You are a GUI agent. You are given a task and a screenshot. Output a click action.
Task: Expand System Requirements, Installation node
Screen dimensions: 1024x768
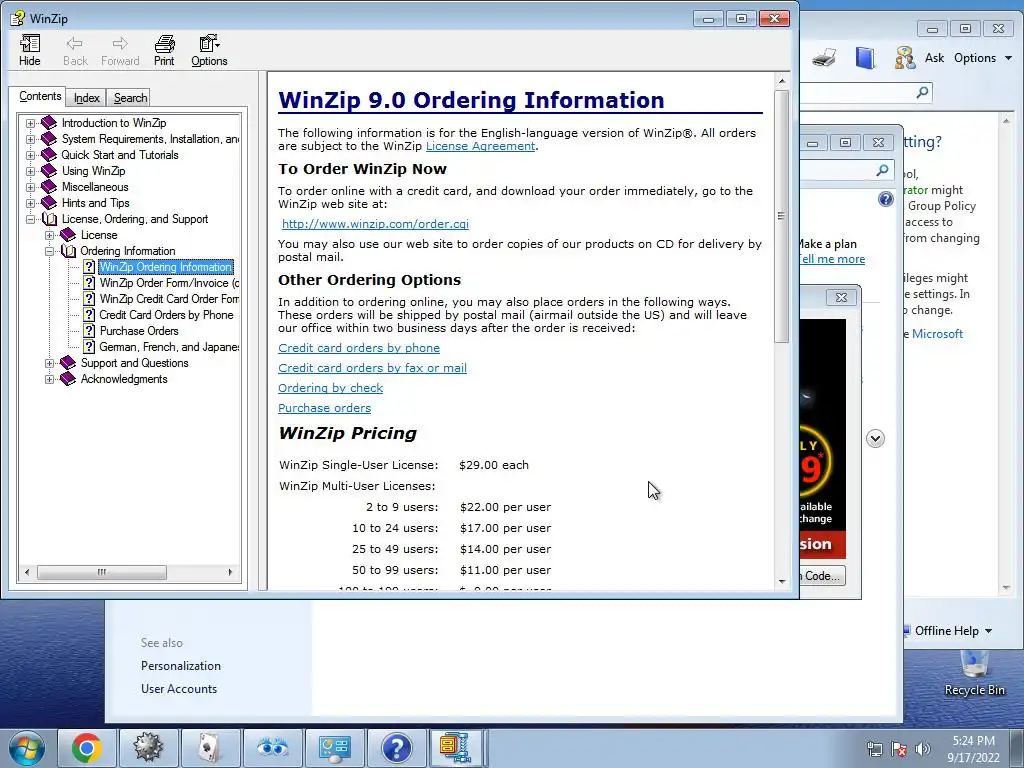[x=30, y=139]
